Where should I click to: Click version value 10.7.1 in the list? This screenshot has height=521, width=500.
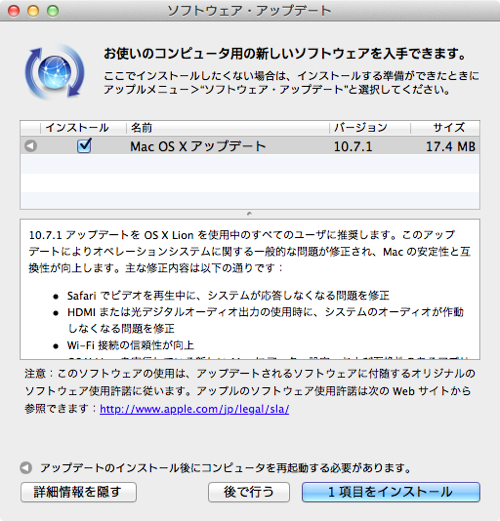tap(353, 146)
